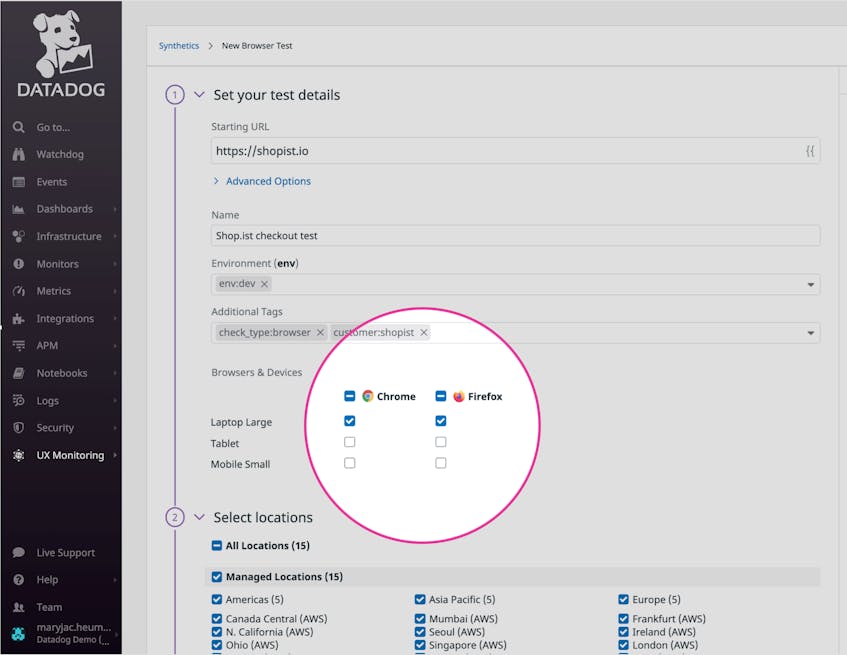This screenshot has height=655, width=847.
Task: Open the Metrics menu item
Action: coord(53,291)
